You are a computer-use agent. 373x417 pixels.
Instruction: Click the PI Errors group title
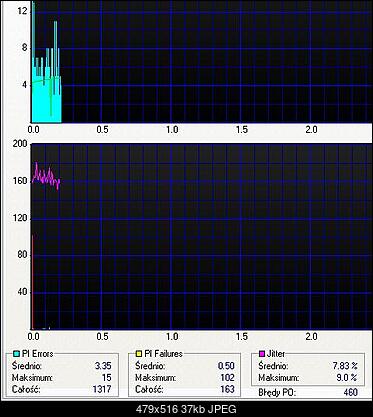point(38,354)
